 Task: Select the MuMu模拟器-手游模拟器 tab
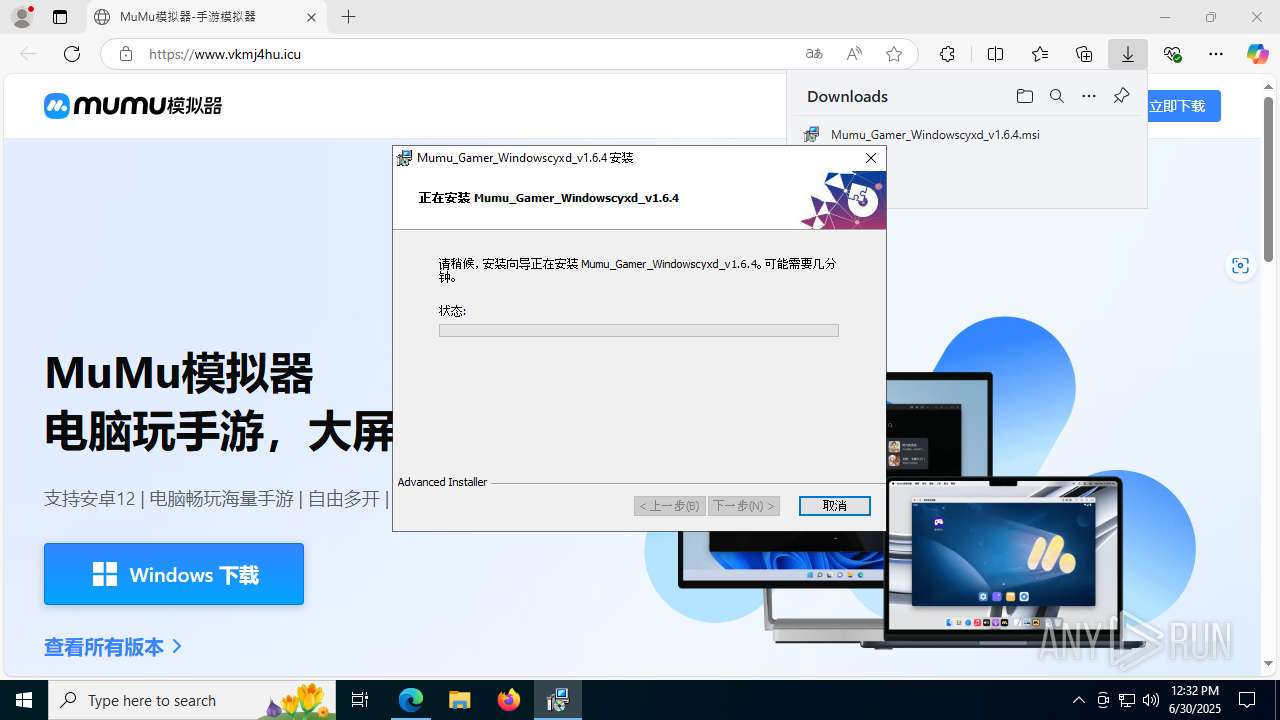tap(207, 17)
